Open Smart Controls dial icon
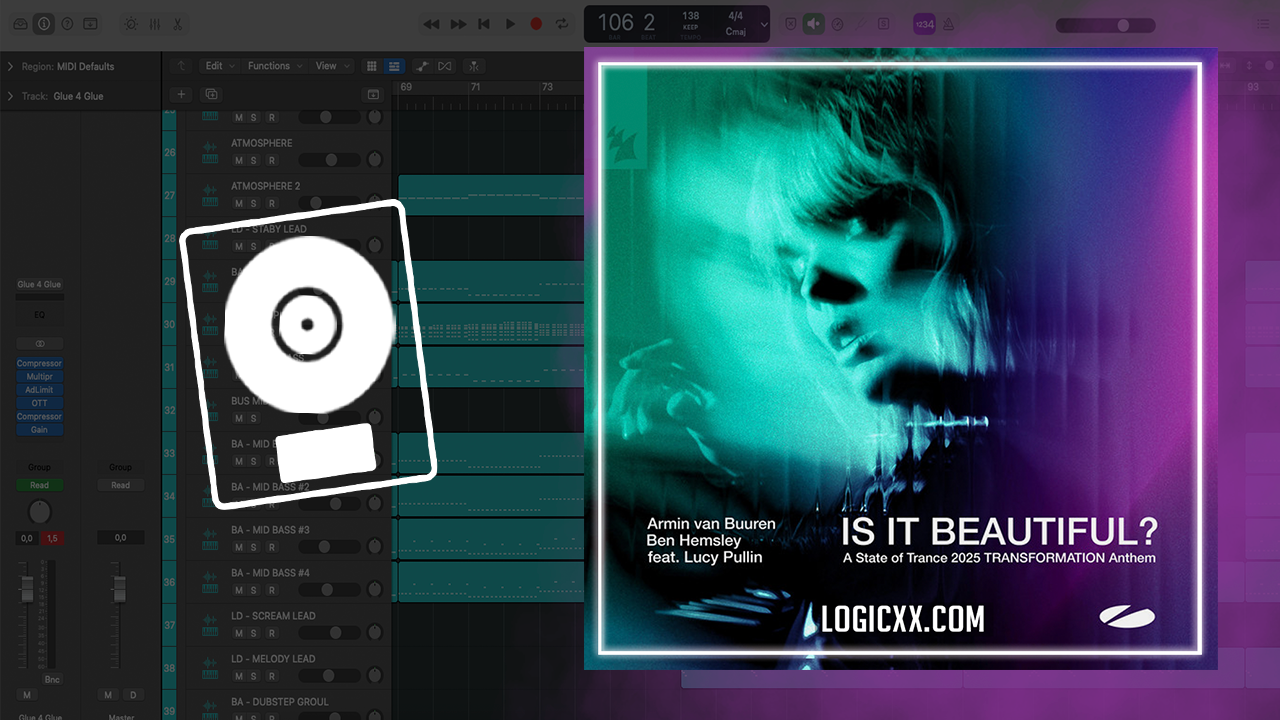This screenshot has width=1280, height=720. [131, 24]
